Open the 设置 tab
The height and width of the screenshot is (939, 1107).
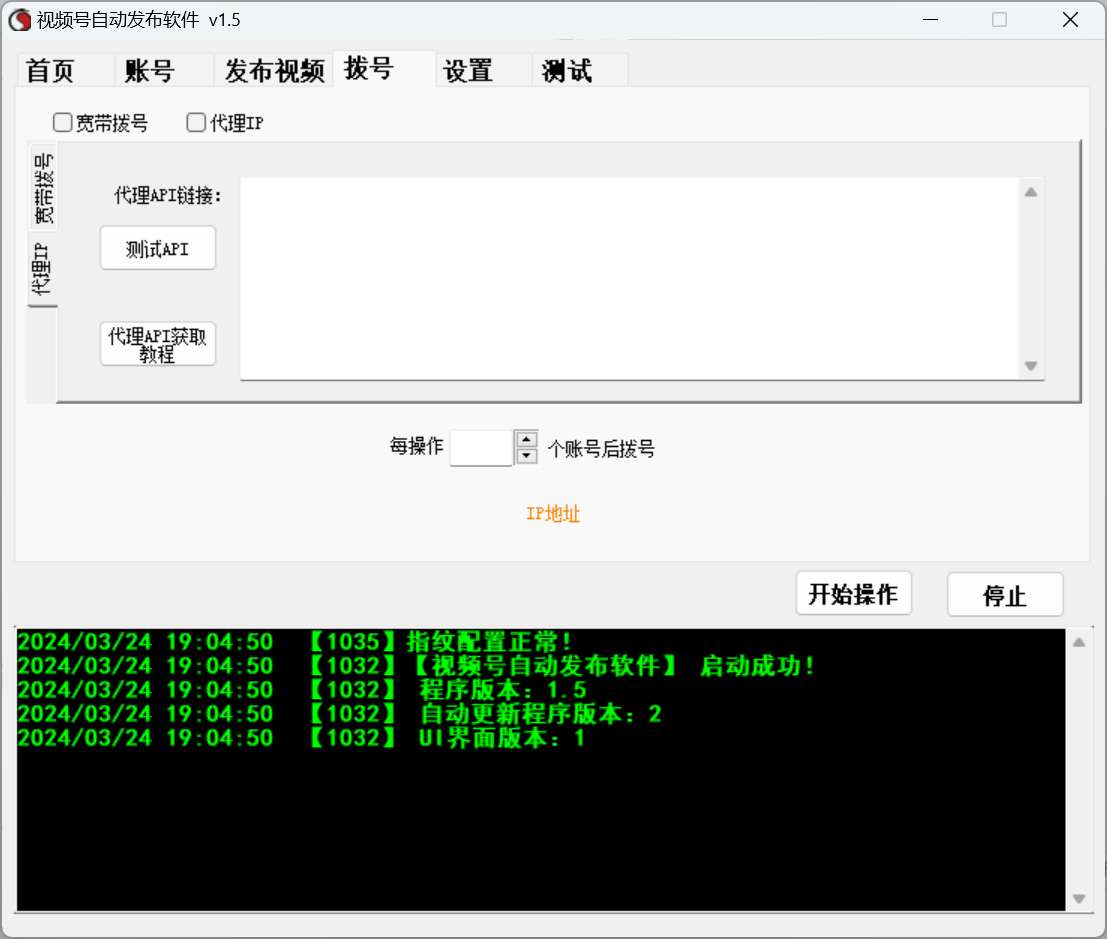pos(468,71)
